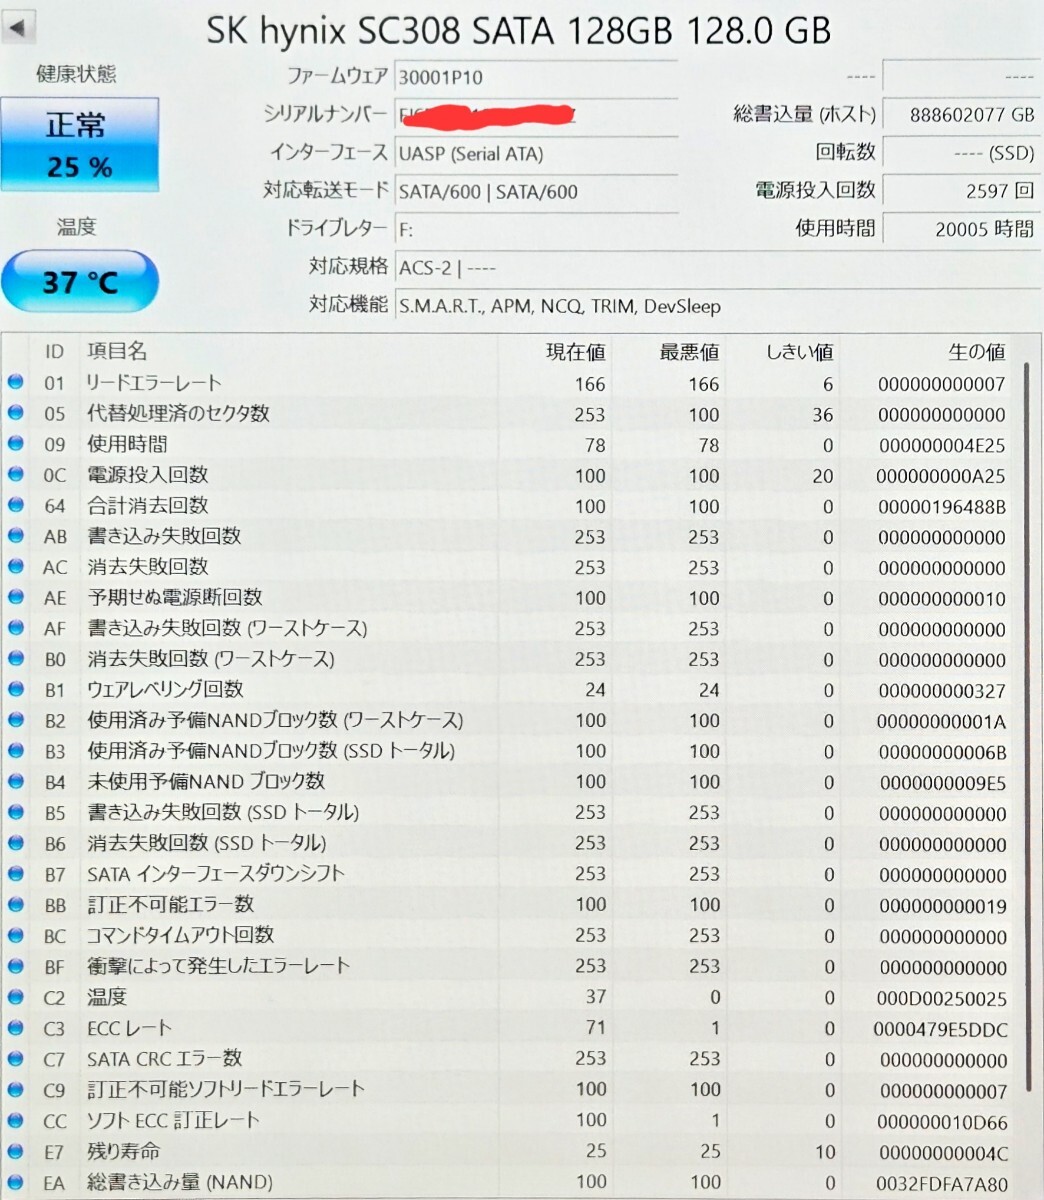Click status dot for BC コマンドタイムアウト回数
The width and height of the screenshot is (1044, 1200).
15,935
